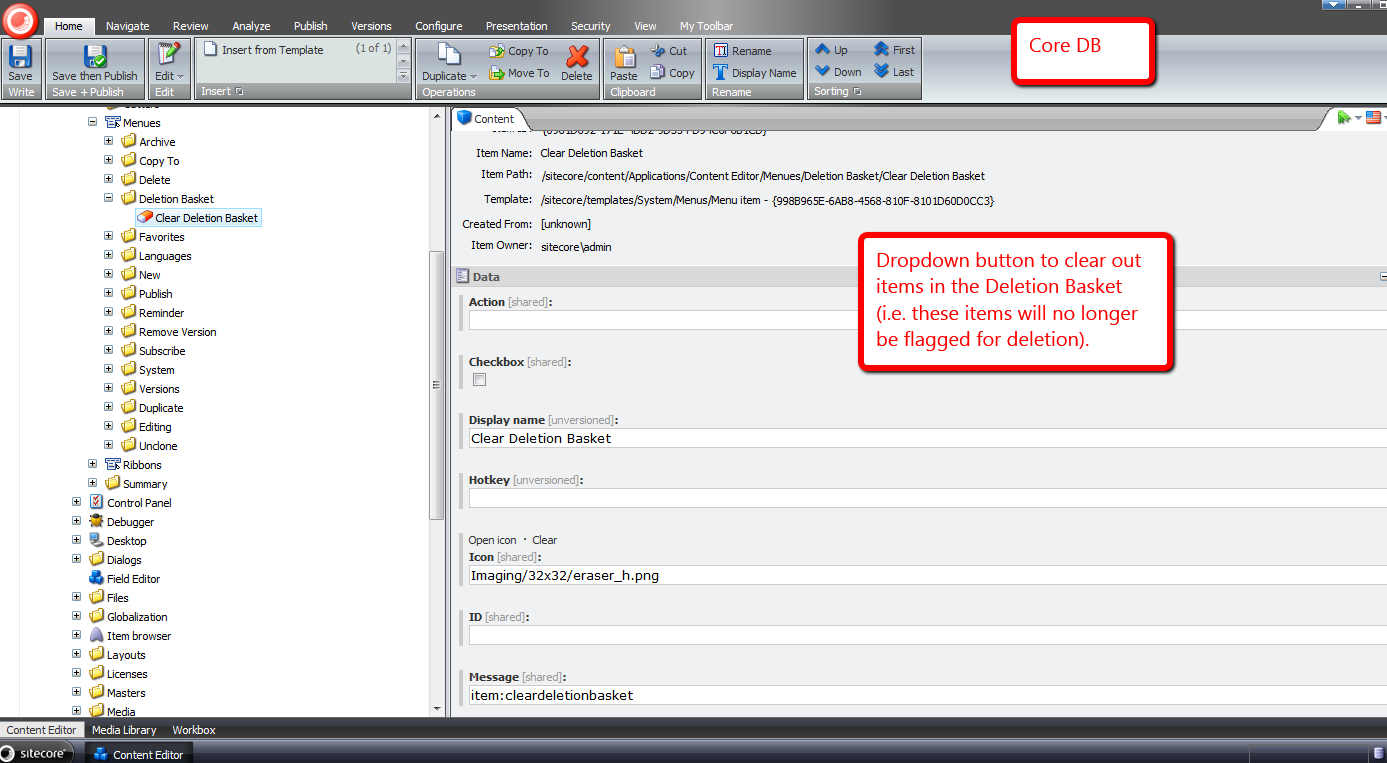Open the Media Library tab
This screenshot has width=1387, height=763.
[x=124, y=730]
